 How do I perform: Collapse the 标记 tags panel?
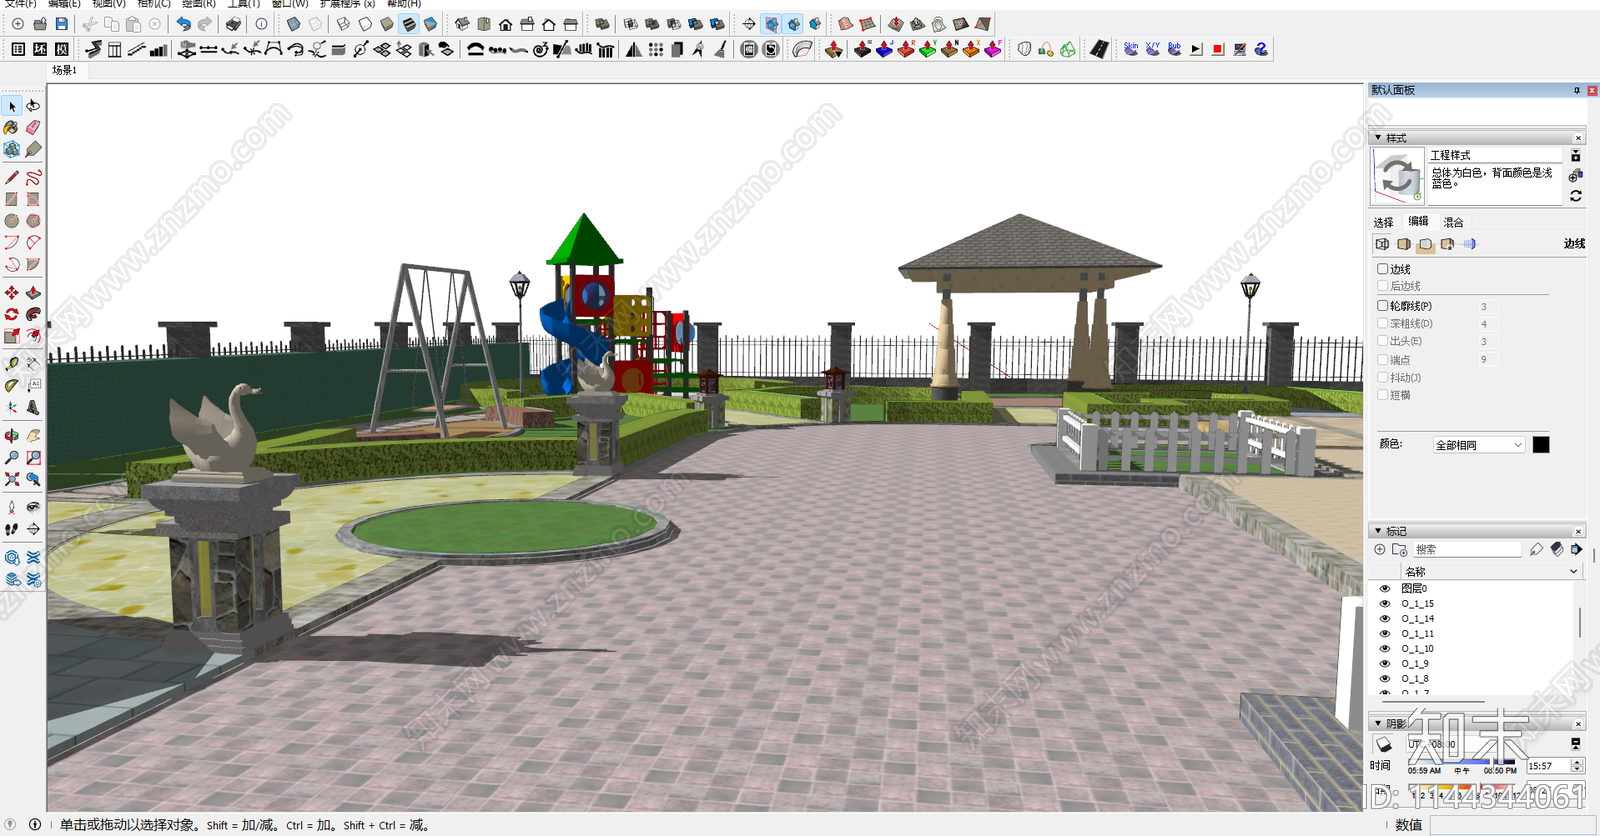[1378, 531]
